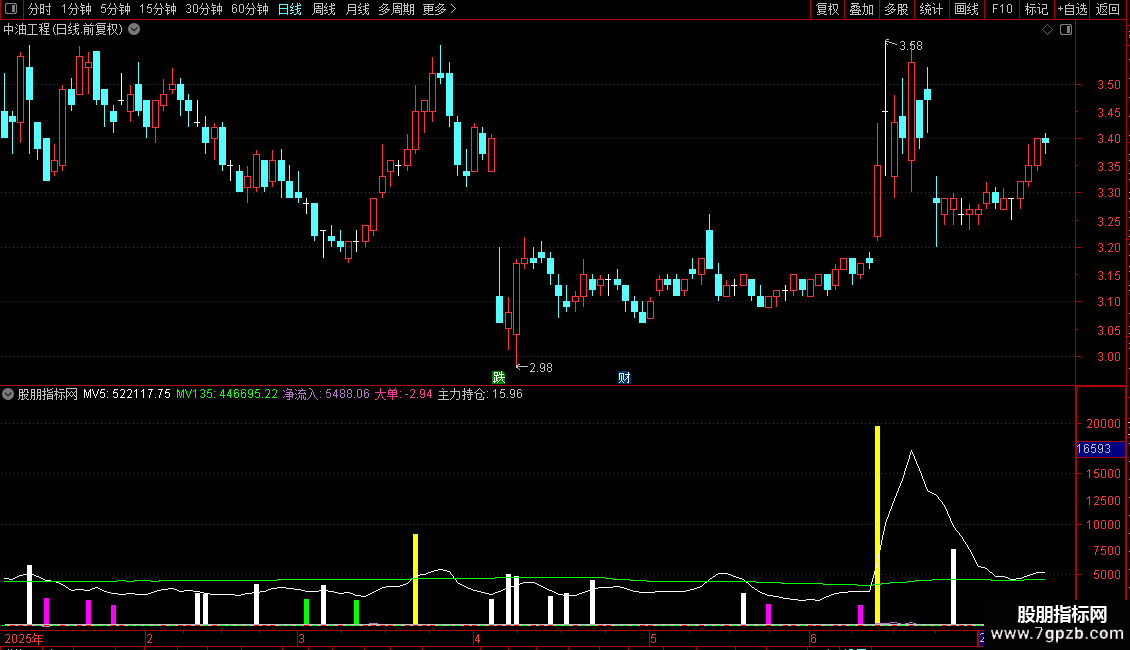
Task: Switch to the 周线 weekly chart
Action: 324,9
